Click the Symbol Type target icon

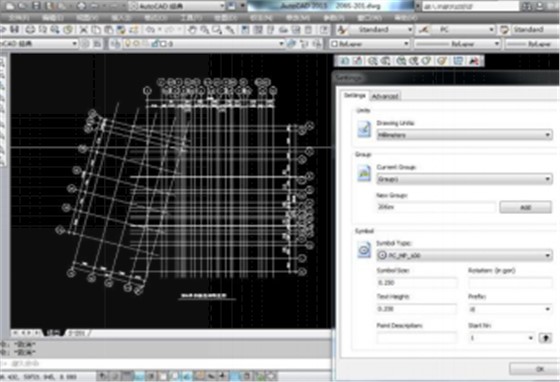[364, 250]
